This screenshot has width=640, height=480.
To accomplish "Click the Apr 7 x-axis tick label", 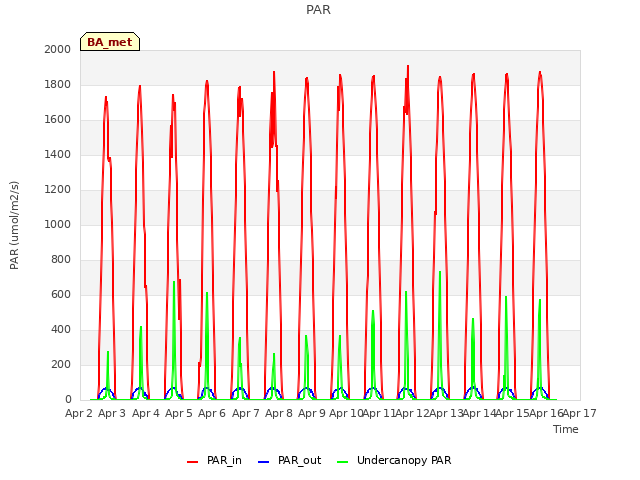I will 246,413.
